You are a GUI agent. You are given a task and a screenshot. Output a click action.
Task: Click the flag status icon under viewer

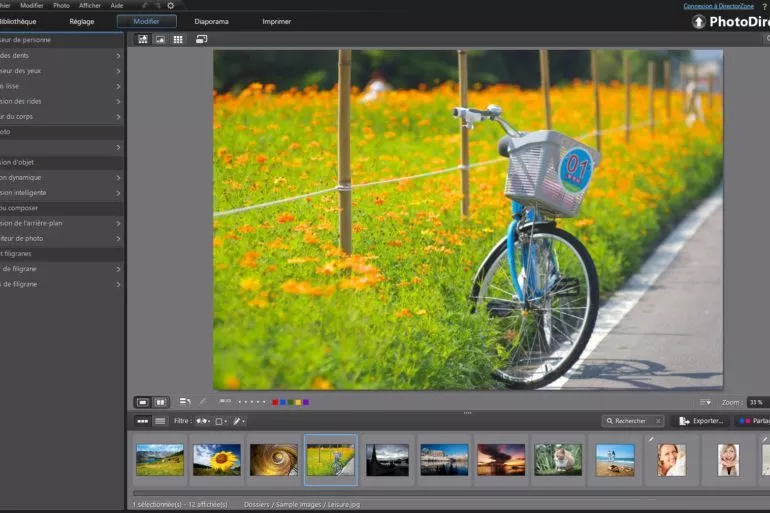click(225, 401)
